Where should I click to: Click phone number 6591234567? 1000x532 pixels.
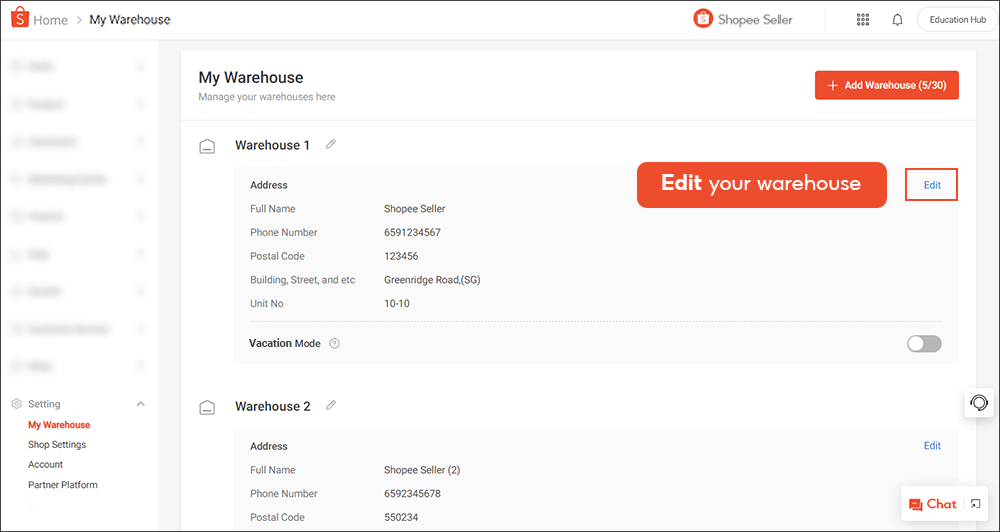[412, 232]
